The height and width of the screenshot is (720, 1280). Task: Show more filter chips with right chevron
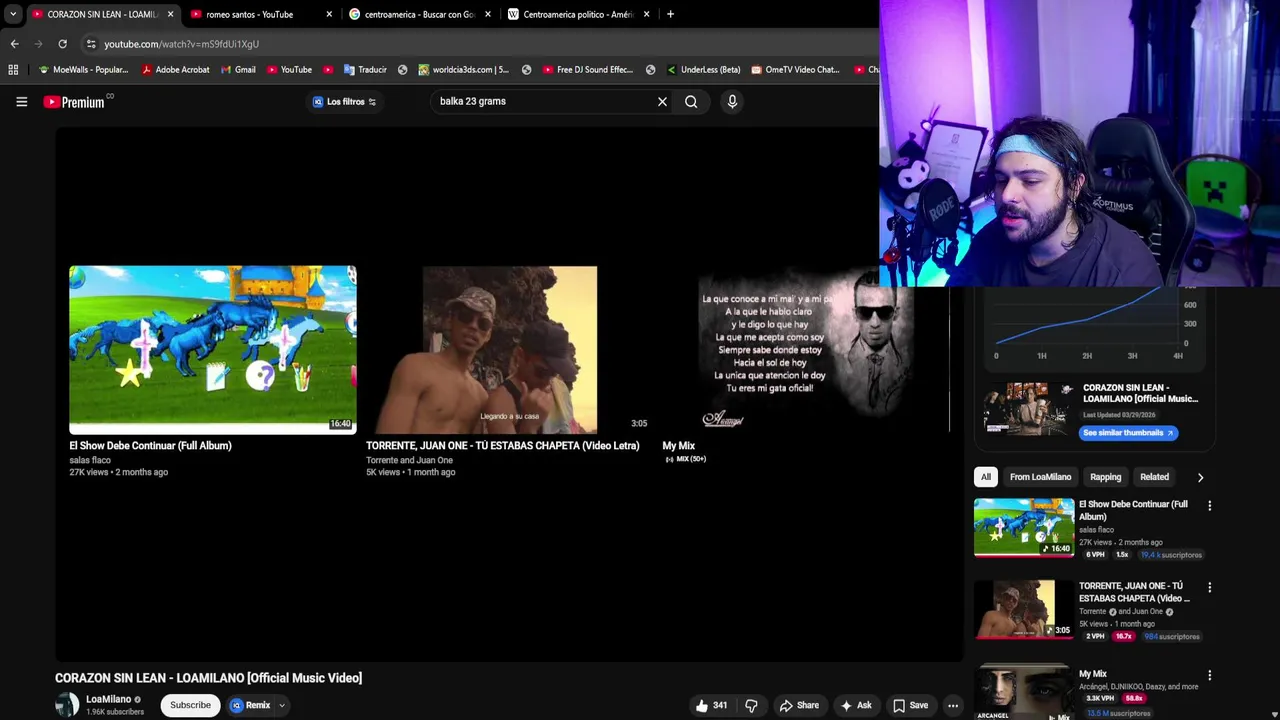(x=1200, y=477)
